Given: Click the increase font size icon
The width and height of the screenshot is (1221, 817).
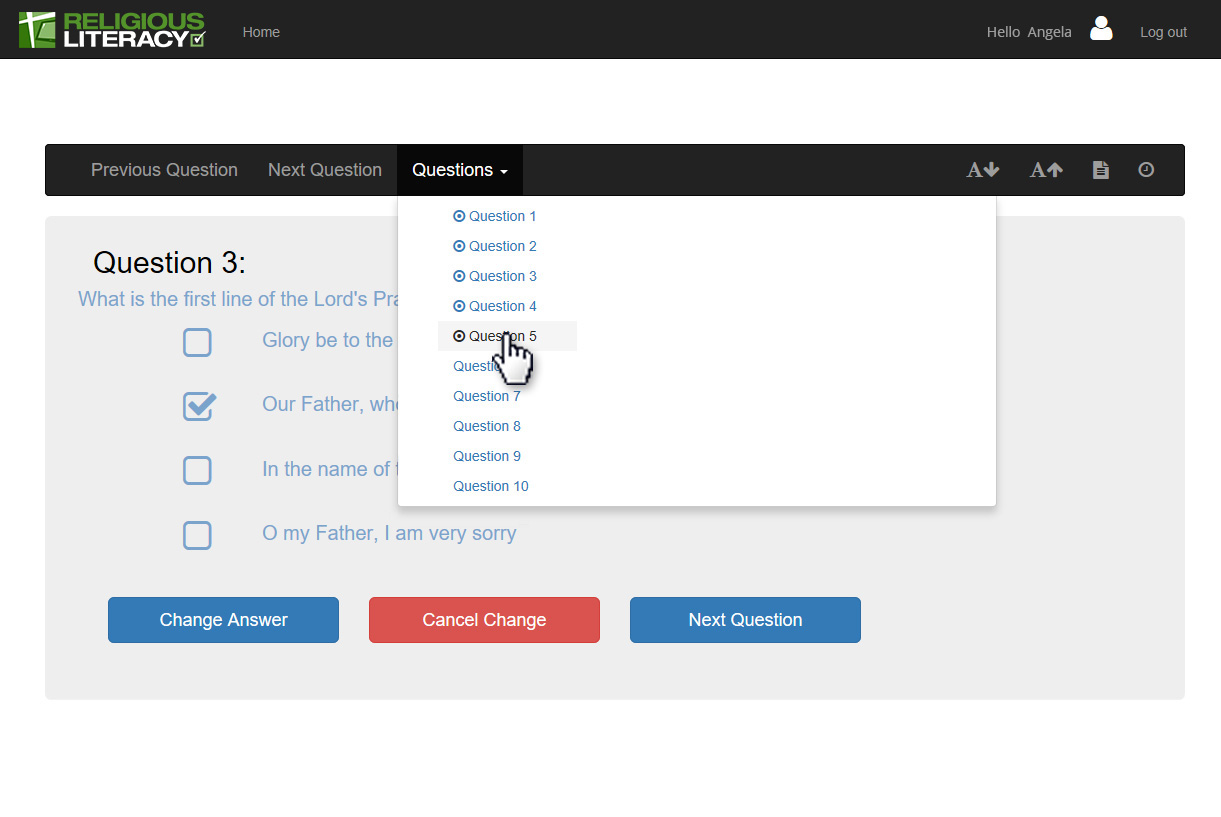Looking at the screenshot, I should click(x=1046, y=170).
